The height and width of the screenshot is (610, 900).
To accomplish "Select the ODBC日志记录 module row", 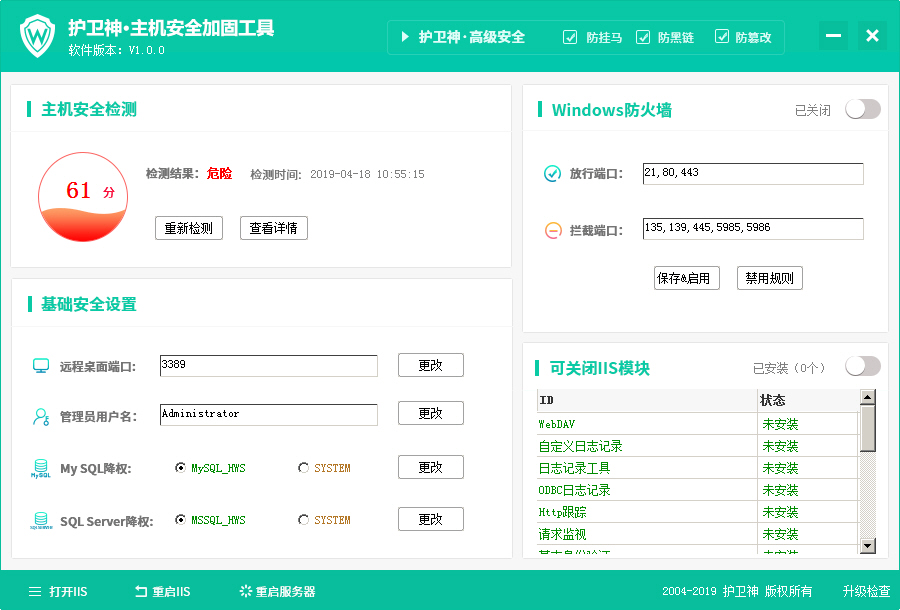I will 698,490.
